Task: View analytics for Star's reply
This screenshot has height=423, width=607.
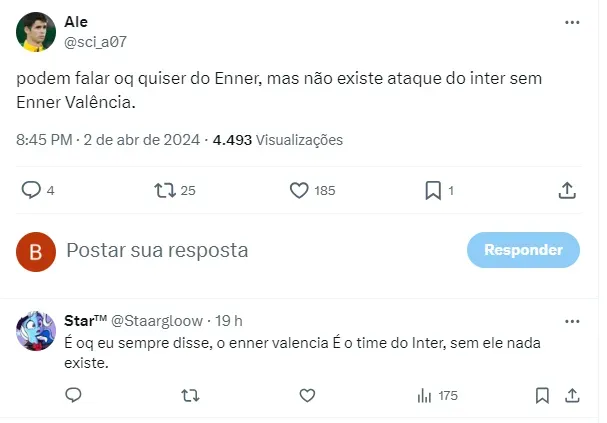Action: point(423,396)
